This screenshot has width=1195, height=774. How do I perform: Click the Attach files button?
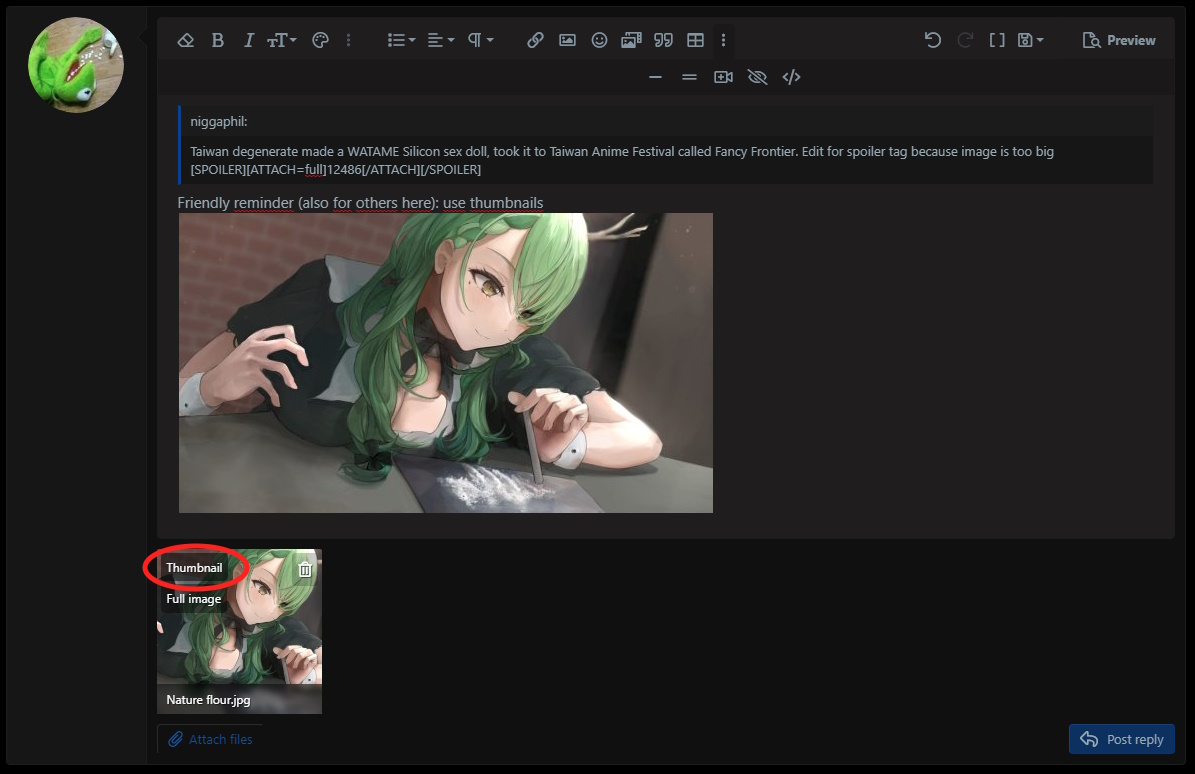coord(210,739)
